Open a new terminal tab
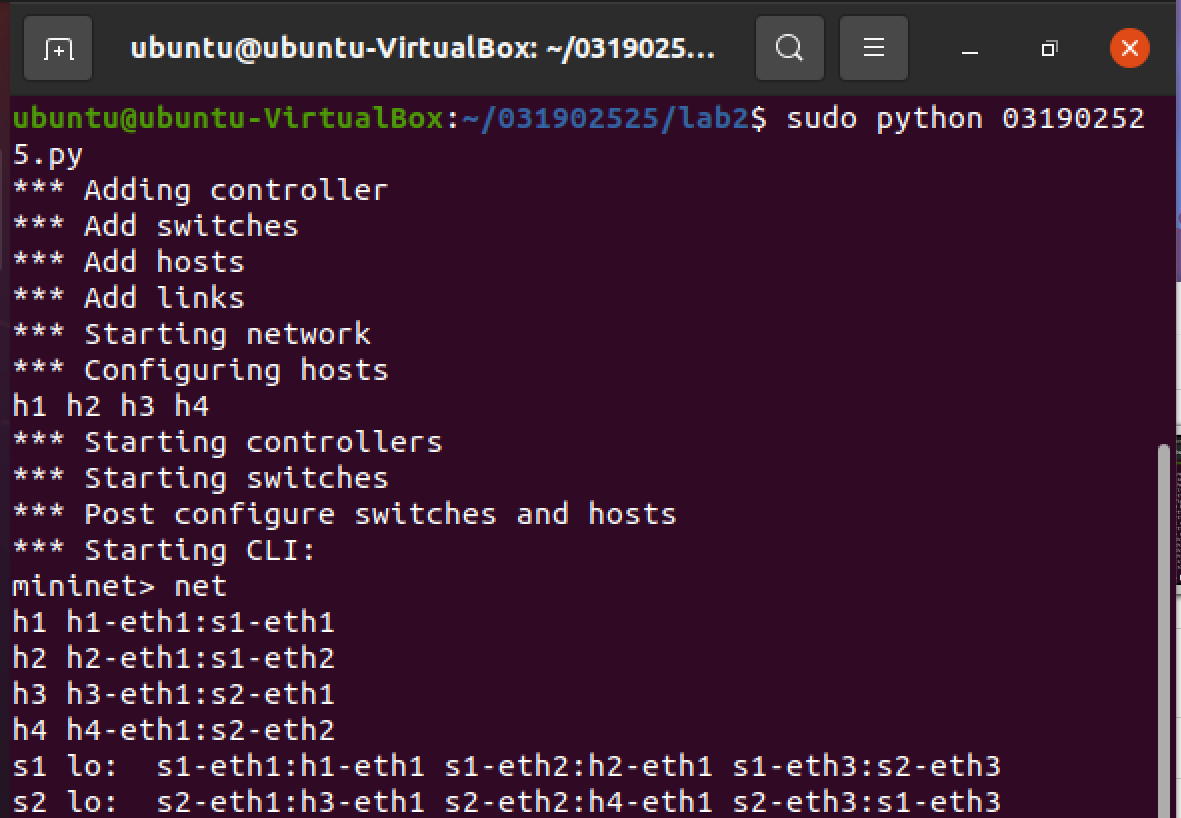Screen dimensions: 1181x818 [x=58, y=48]
